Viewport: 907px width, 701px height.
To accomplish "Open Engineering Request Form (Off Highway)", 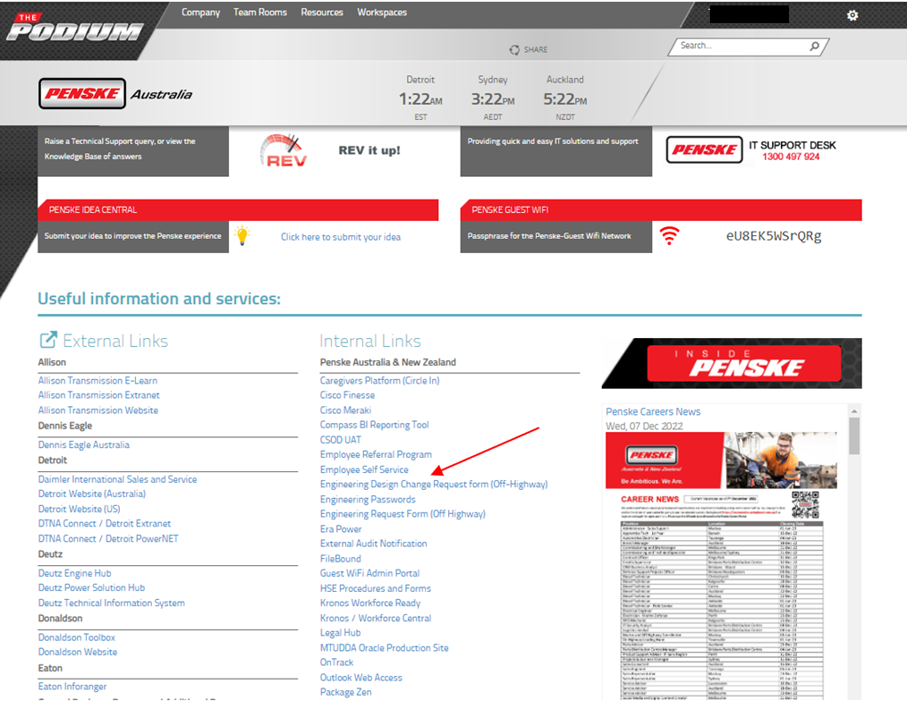I will [x=403, y=514].
